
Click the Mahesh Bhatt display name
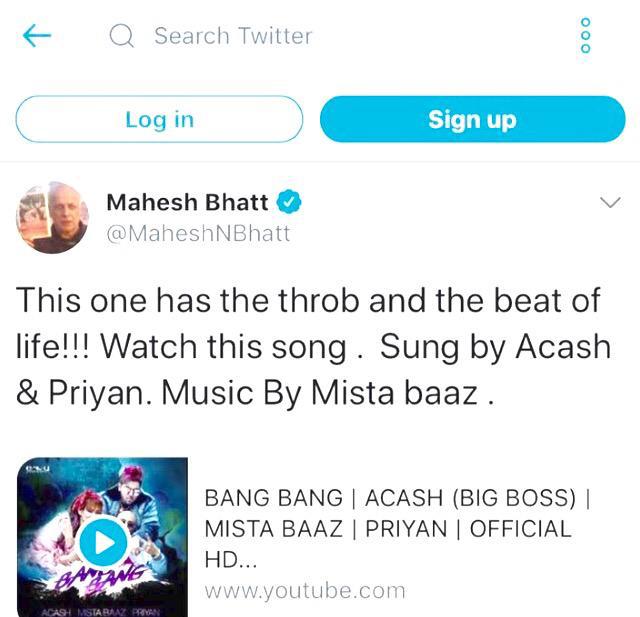[x=187, y=202]
